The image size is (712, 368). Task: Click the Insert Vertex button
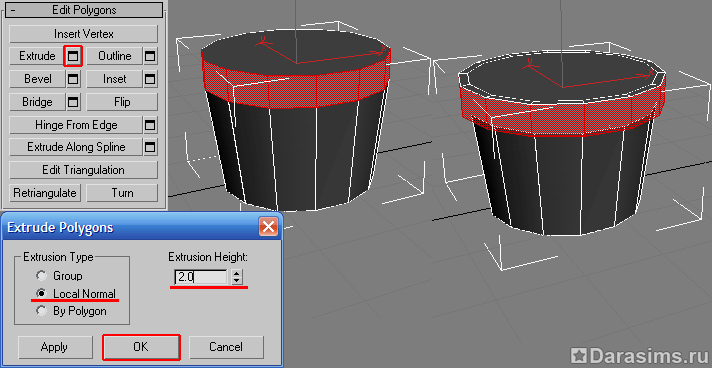pyautogui.click(x=84, y=34)
